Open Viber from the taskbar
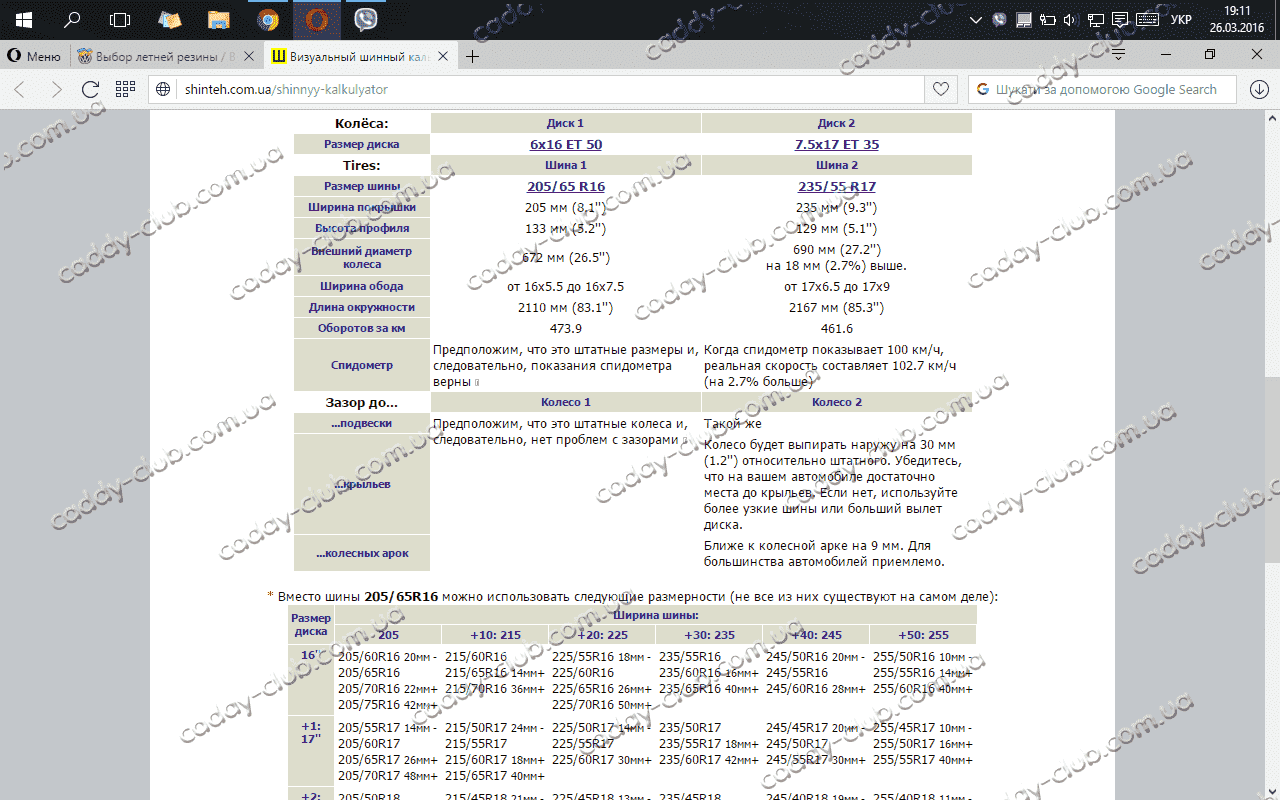The height and width of the screenshot is (800, 1280). coord(366,19)
